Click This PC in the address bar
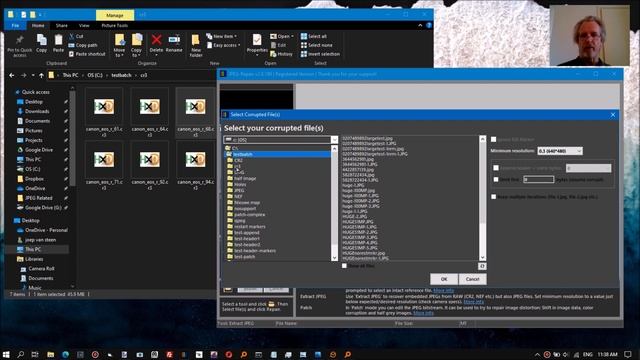 pos(70,75)
